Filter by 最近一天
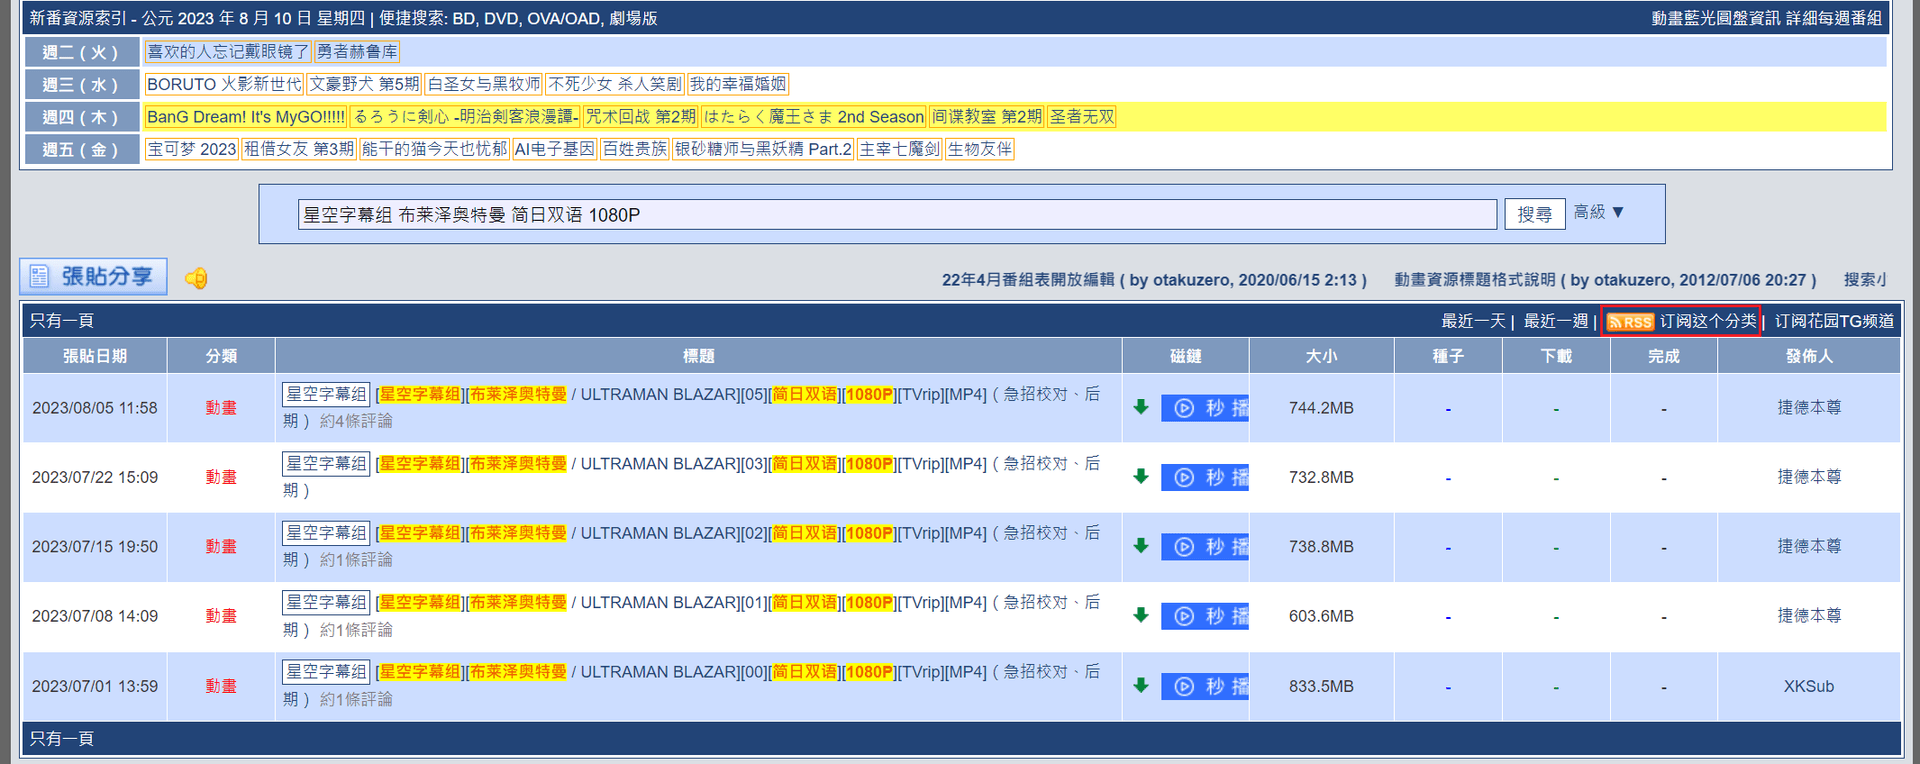1920x764 pixels. click(1473, 321)
